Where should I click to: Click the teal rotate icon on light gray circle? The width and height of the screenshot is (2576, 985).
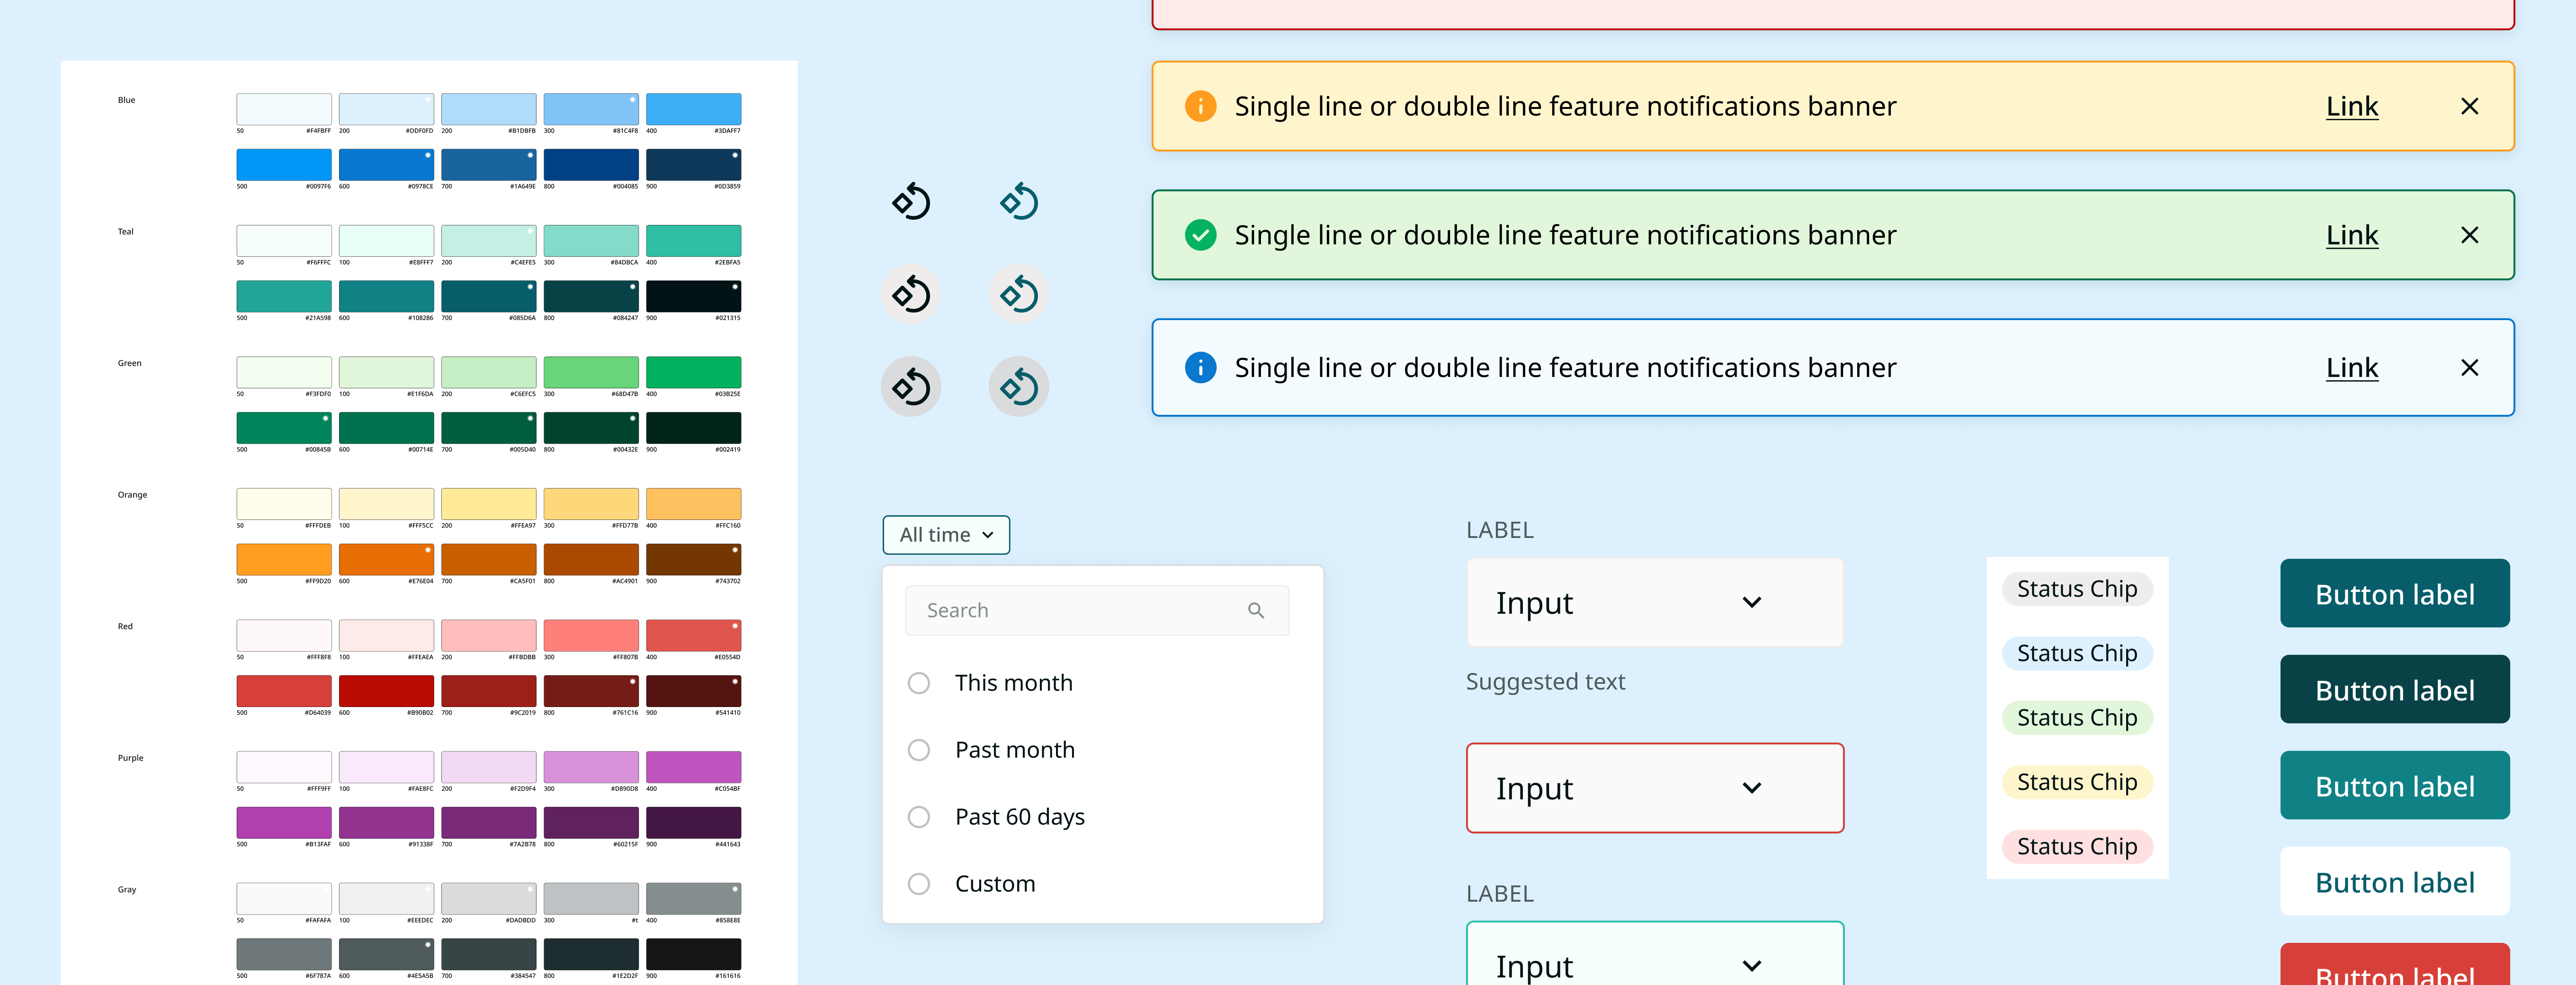click(1019, 294)
